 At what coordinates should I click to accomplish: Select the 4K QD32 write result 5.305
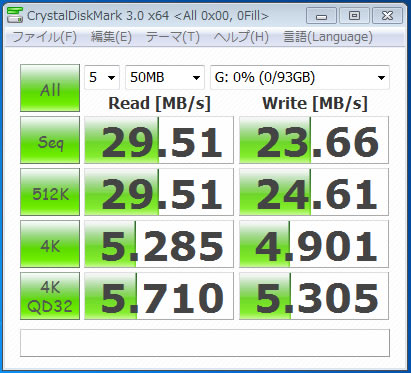pos(314,296)
